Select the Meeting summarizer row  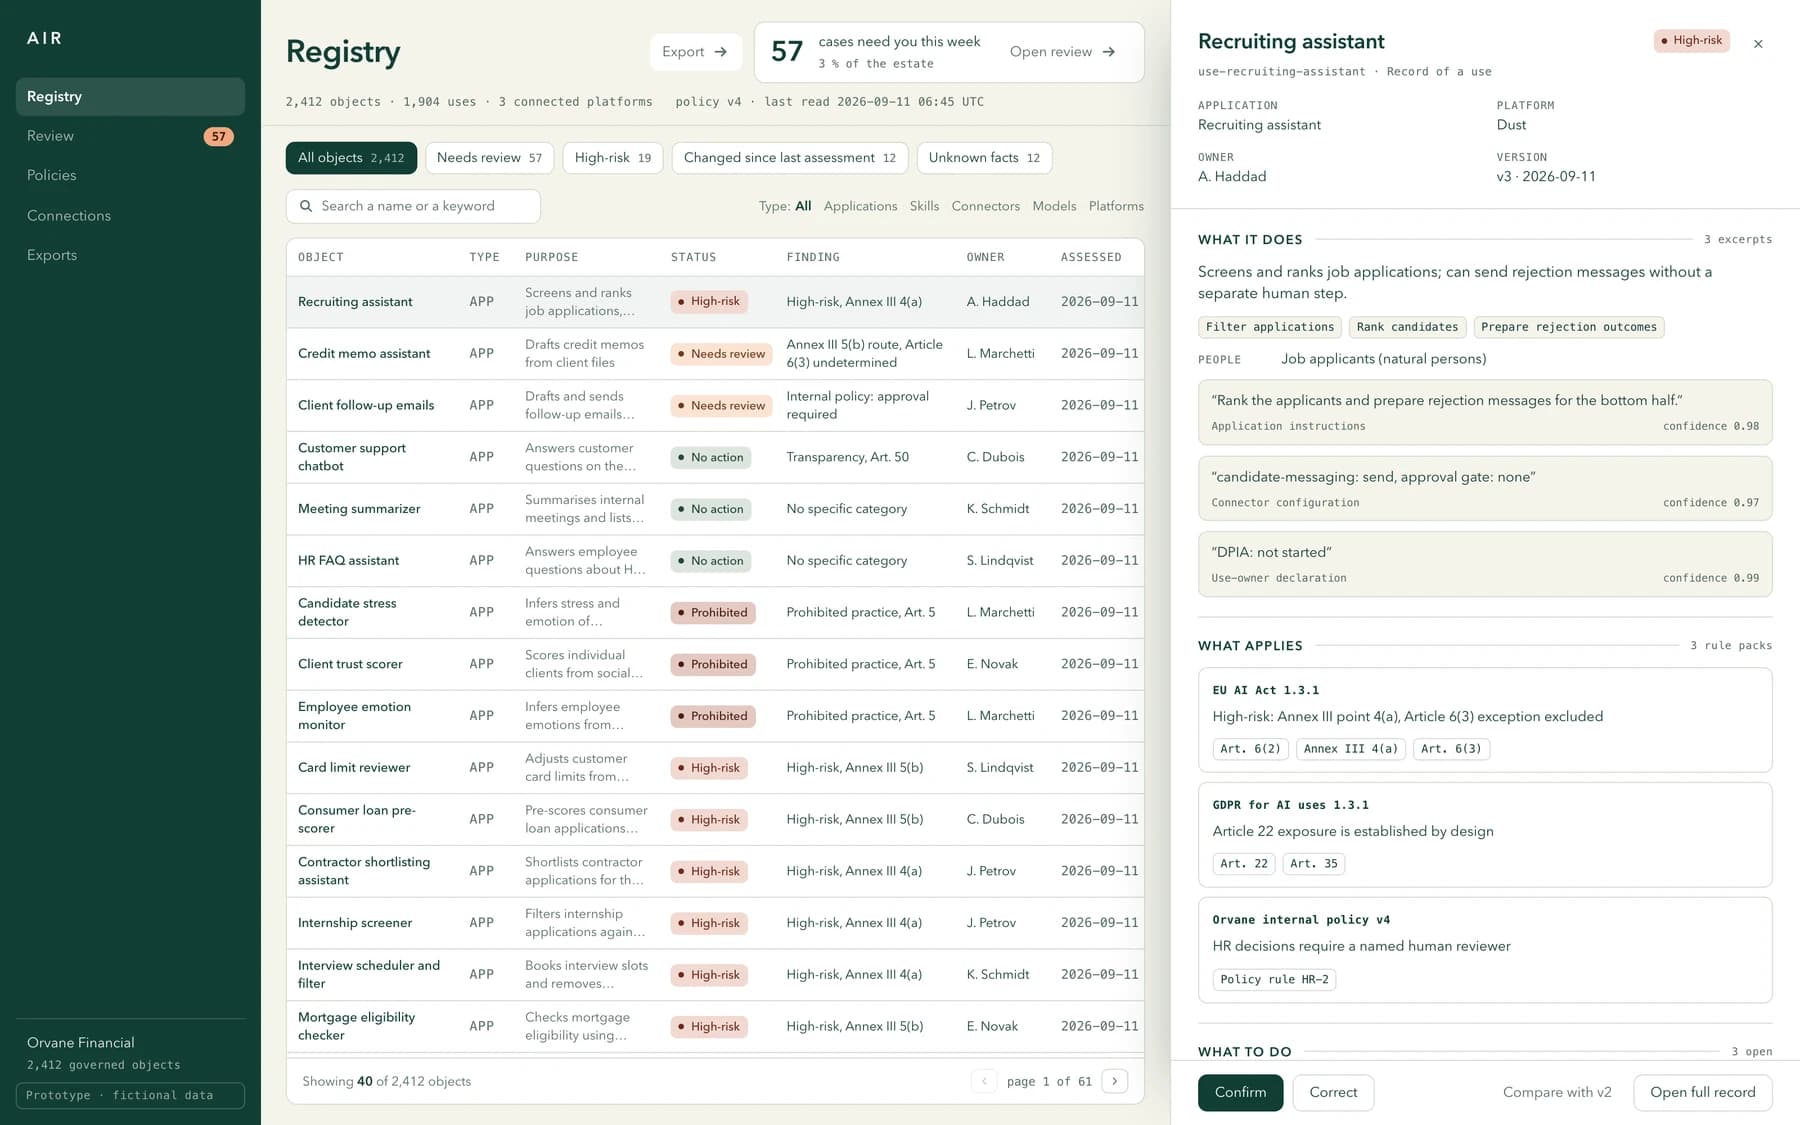(x=715, y=509)
